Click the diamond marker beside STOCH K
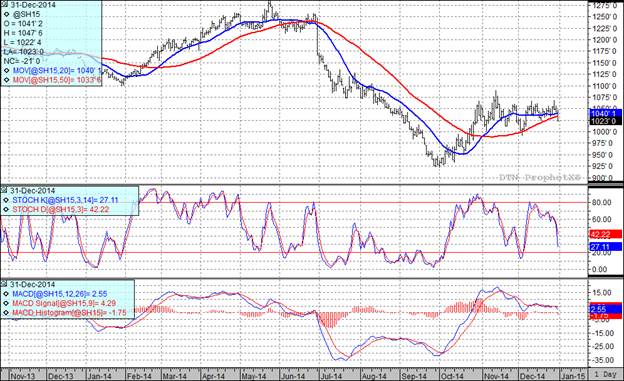Screen dimensions: 624x381 [x=6, y=200]
